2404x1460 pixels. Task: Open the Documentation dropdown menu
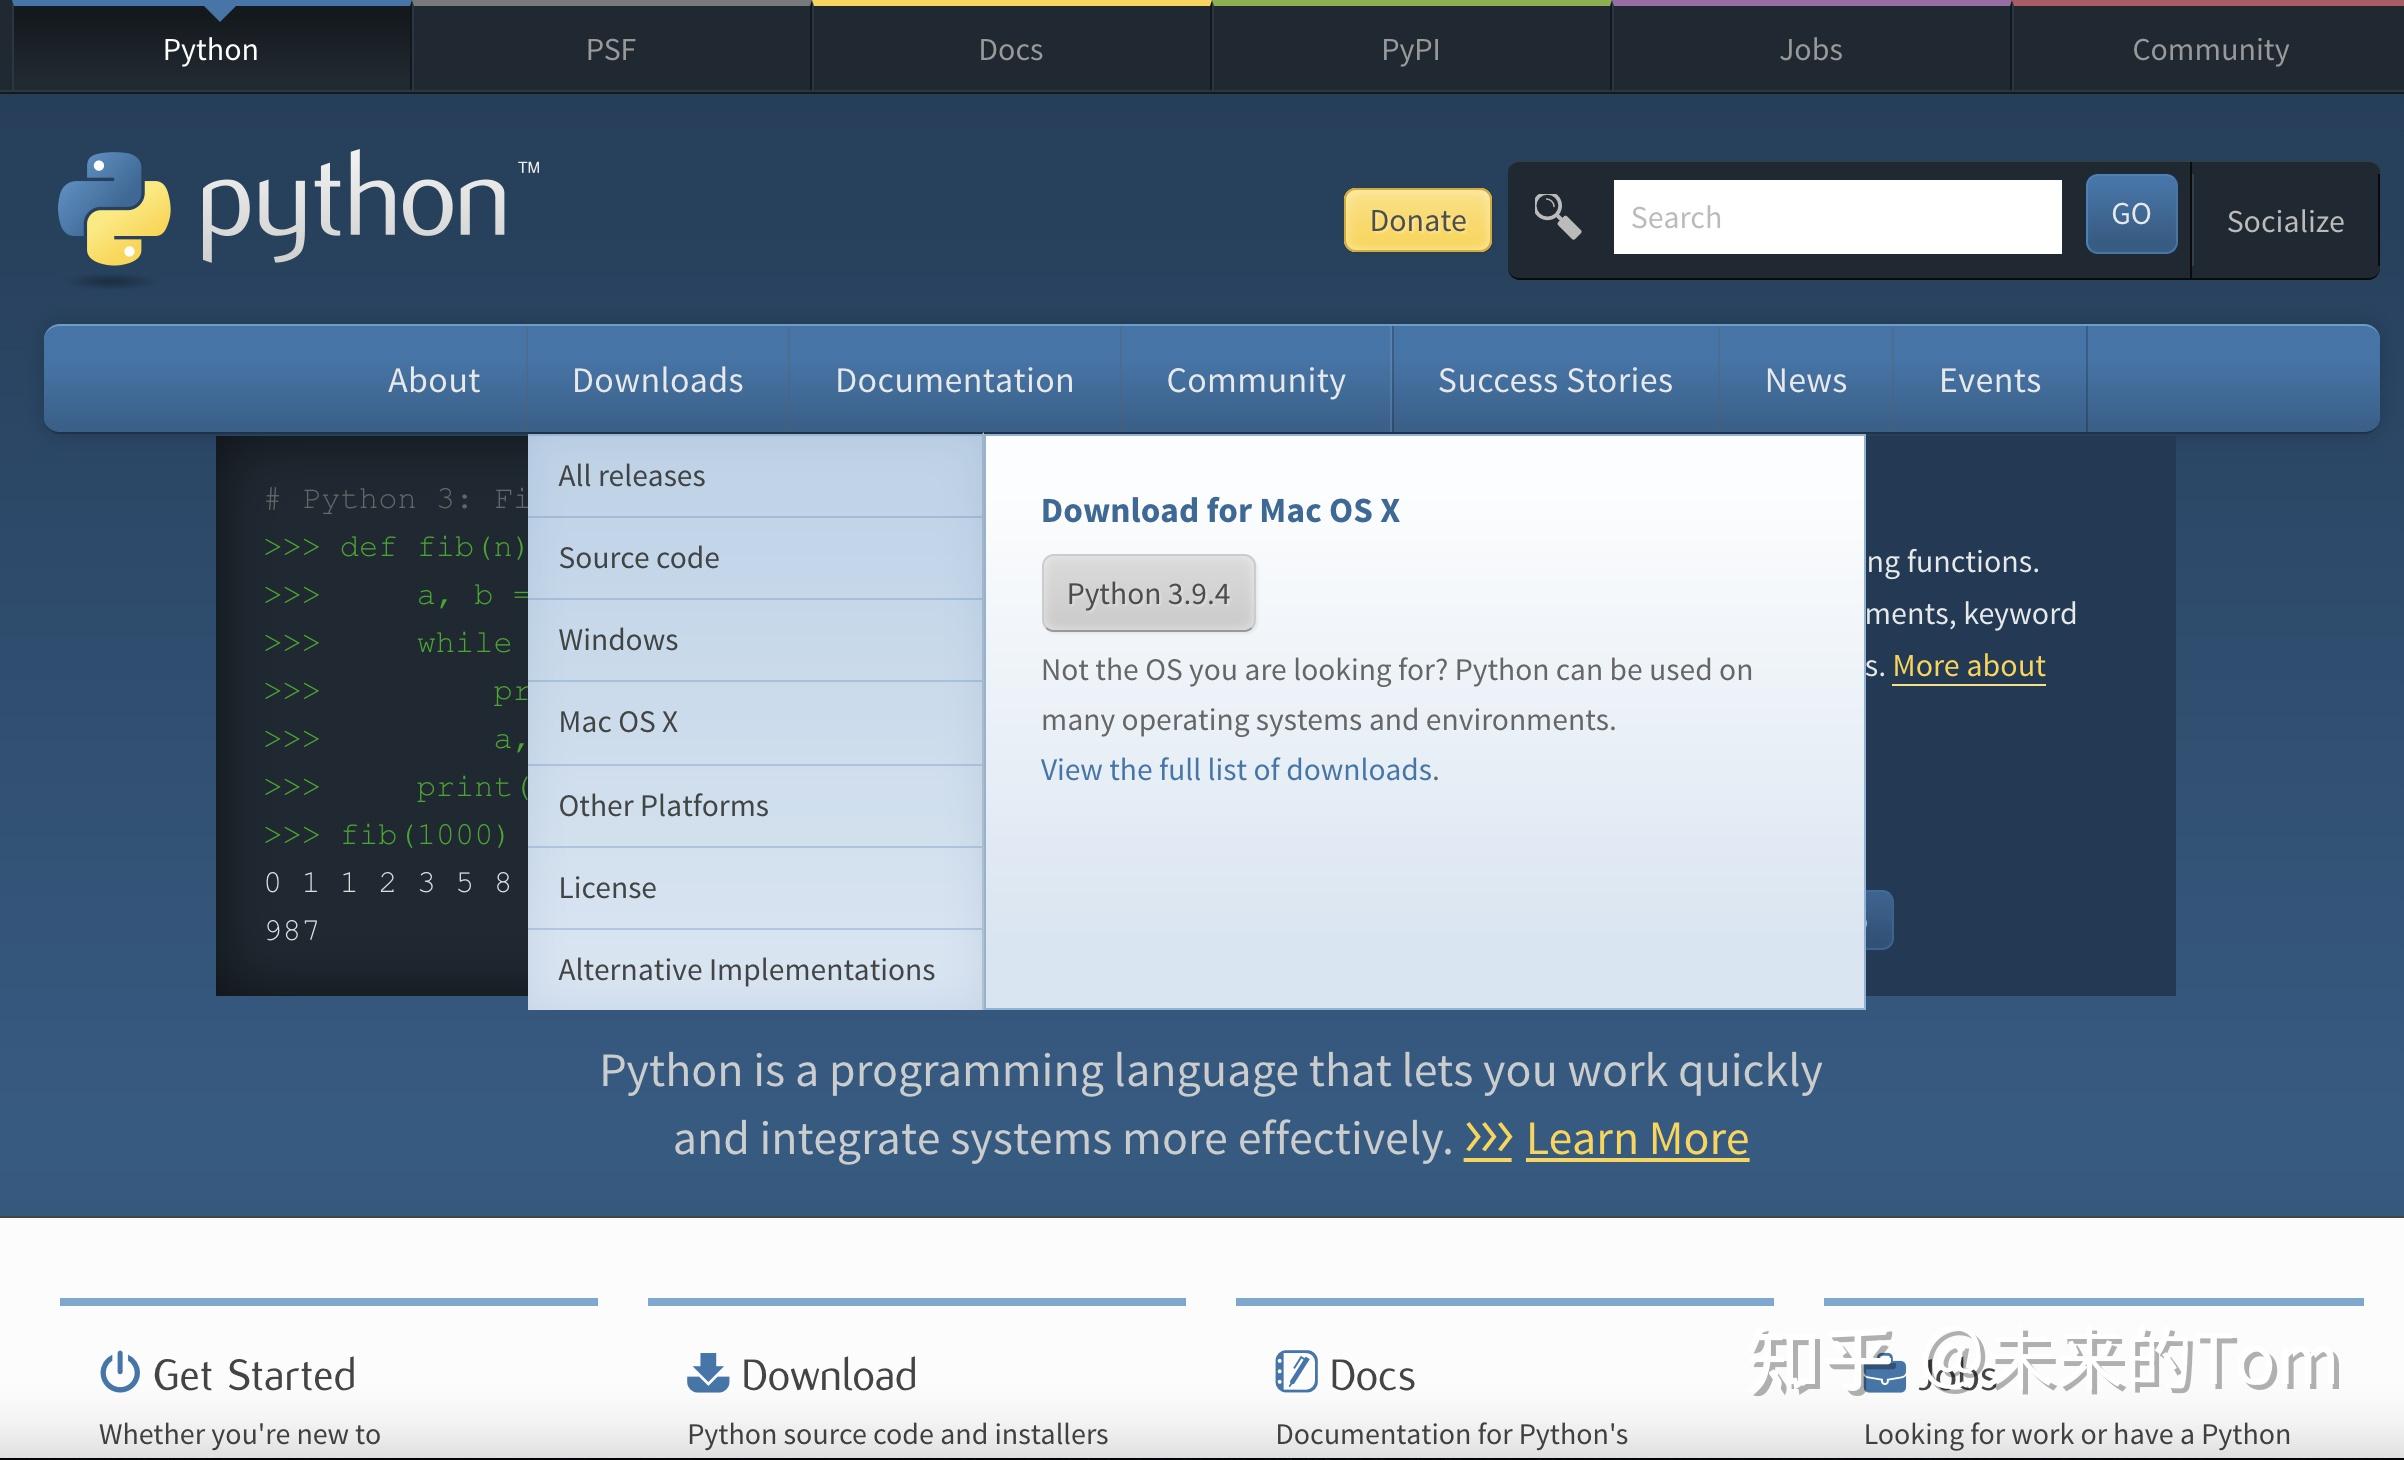coord(954,379)
